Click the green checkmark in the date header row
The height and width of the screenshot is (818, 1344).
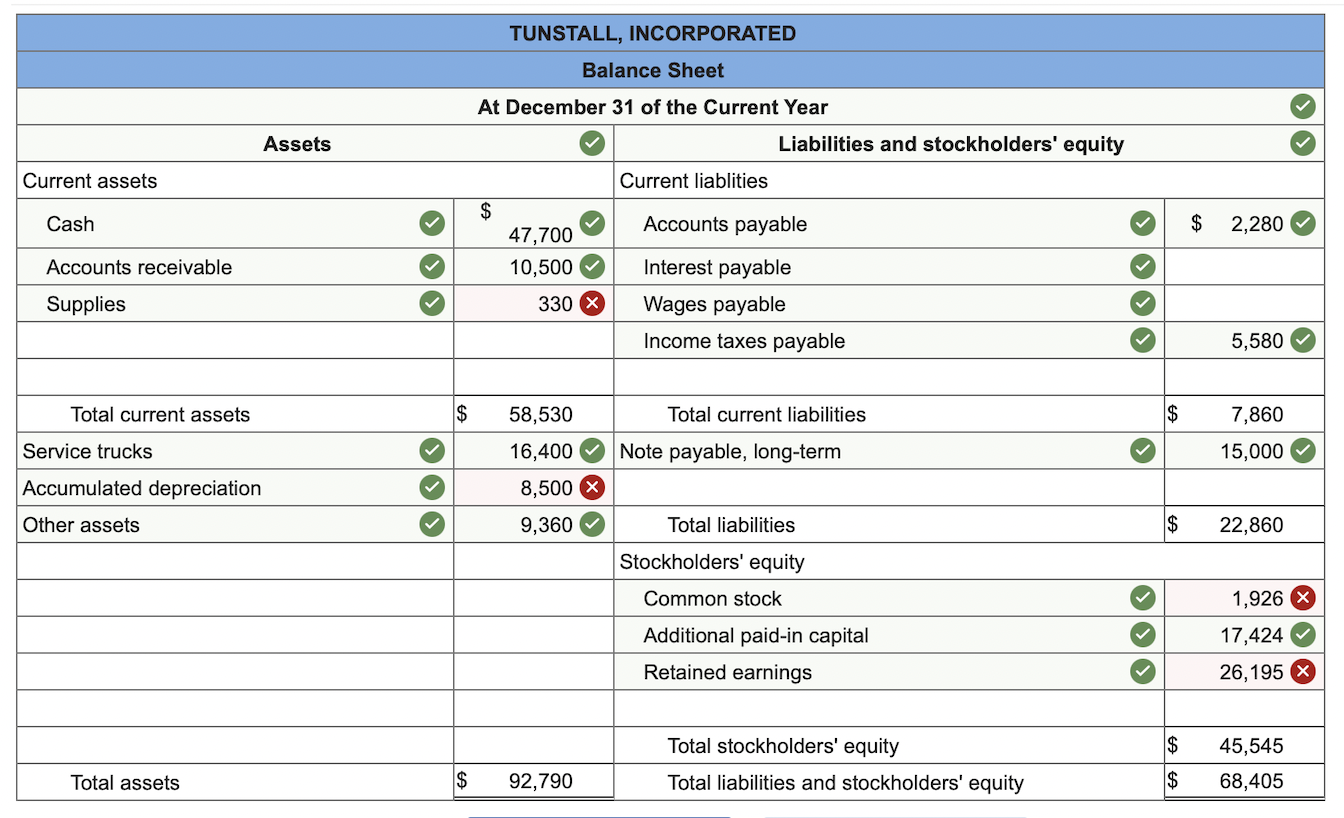click(x=1301, y=107)
